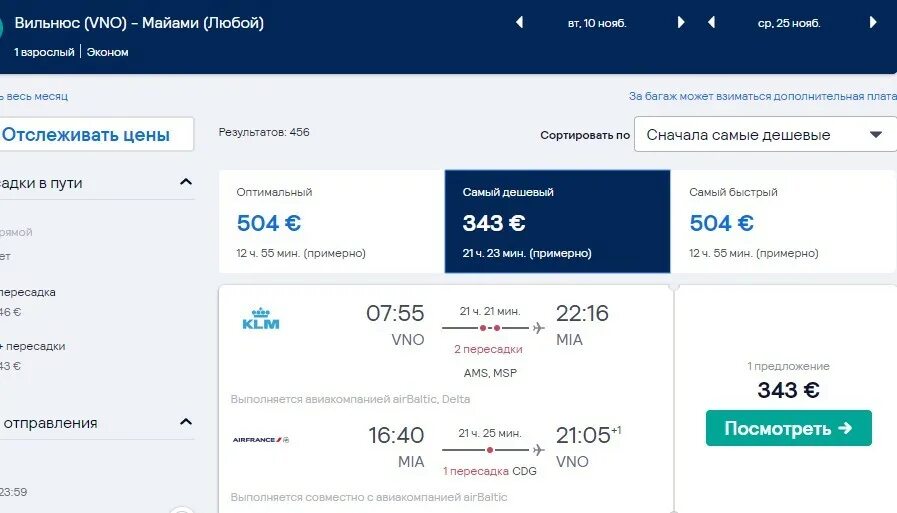Open the whole month view link
Screen dimensions: 897x513
(34, 96)
